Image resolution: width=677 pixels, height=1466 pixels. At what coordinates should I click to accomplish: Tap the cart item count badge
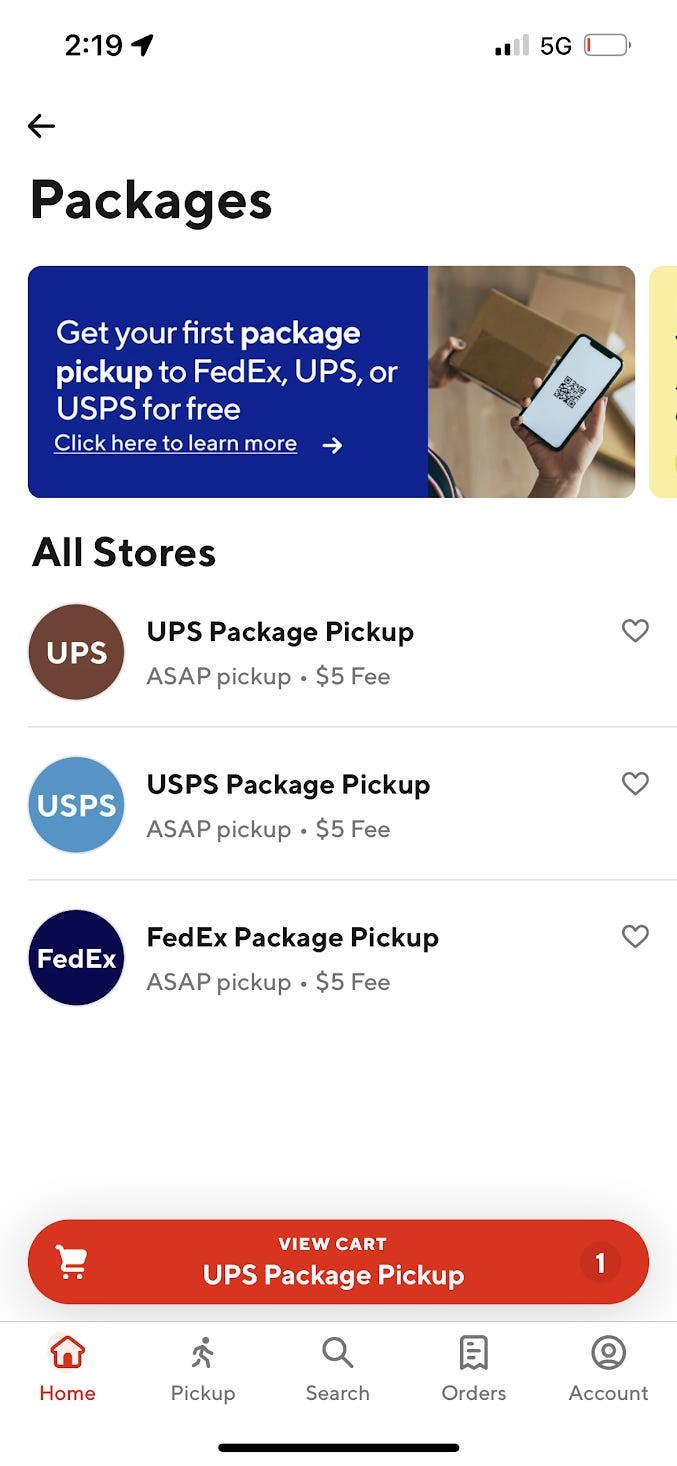point(600,1263)
